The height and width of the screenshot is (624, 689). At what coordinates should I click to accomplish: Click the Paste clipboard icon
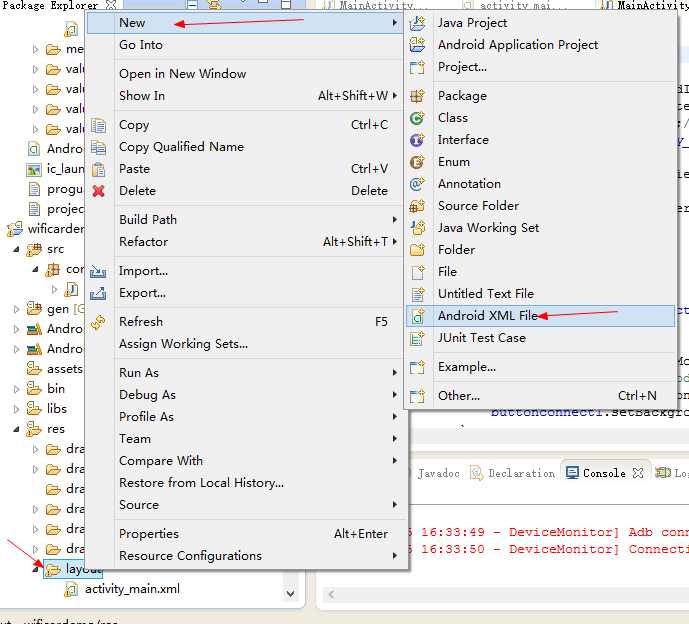[98, 169]
